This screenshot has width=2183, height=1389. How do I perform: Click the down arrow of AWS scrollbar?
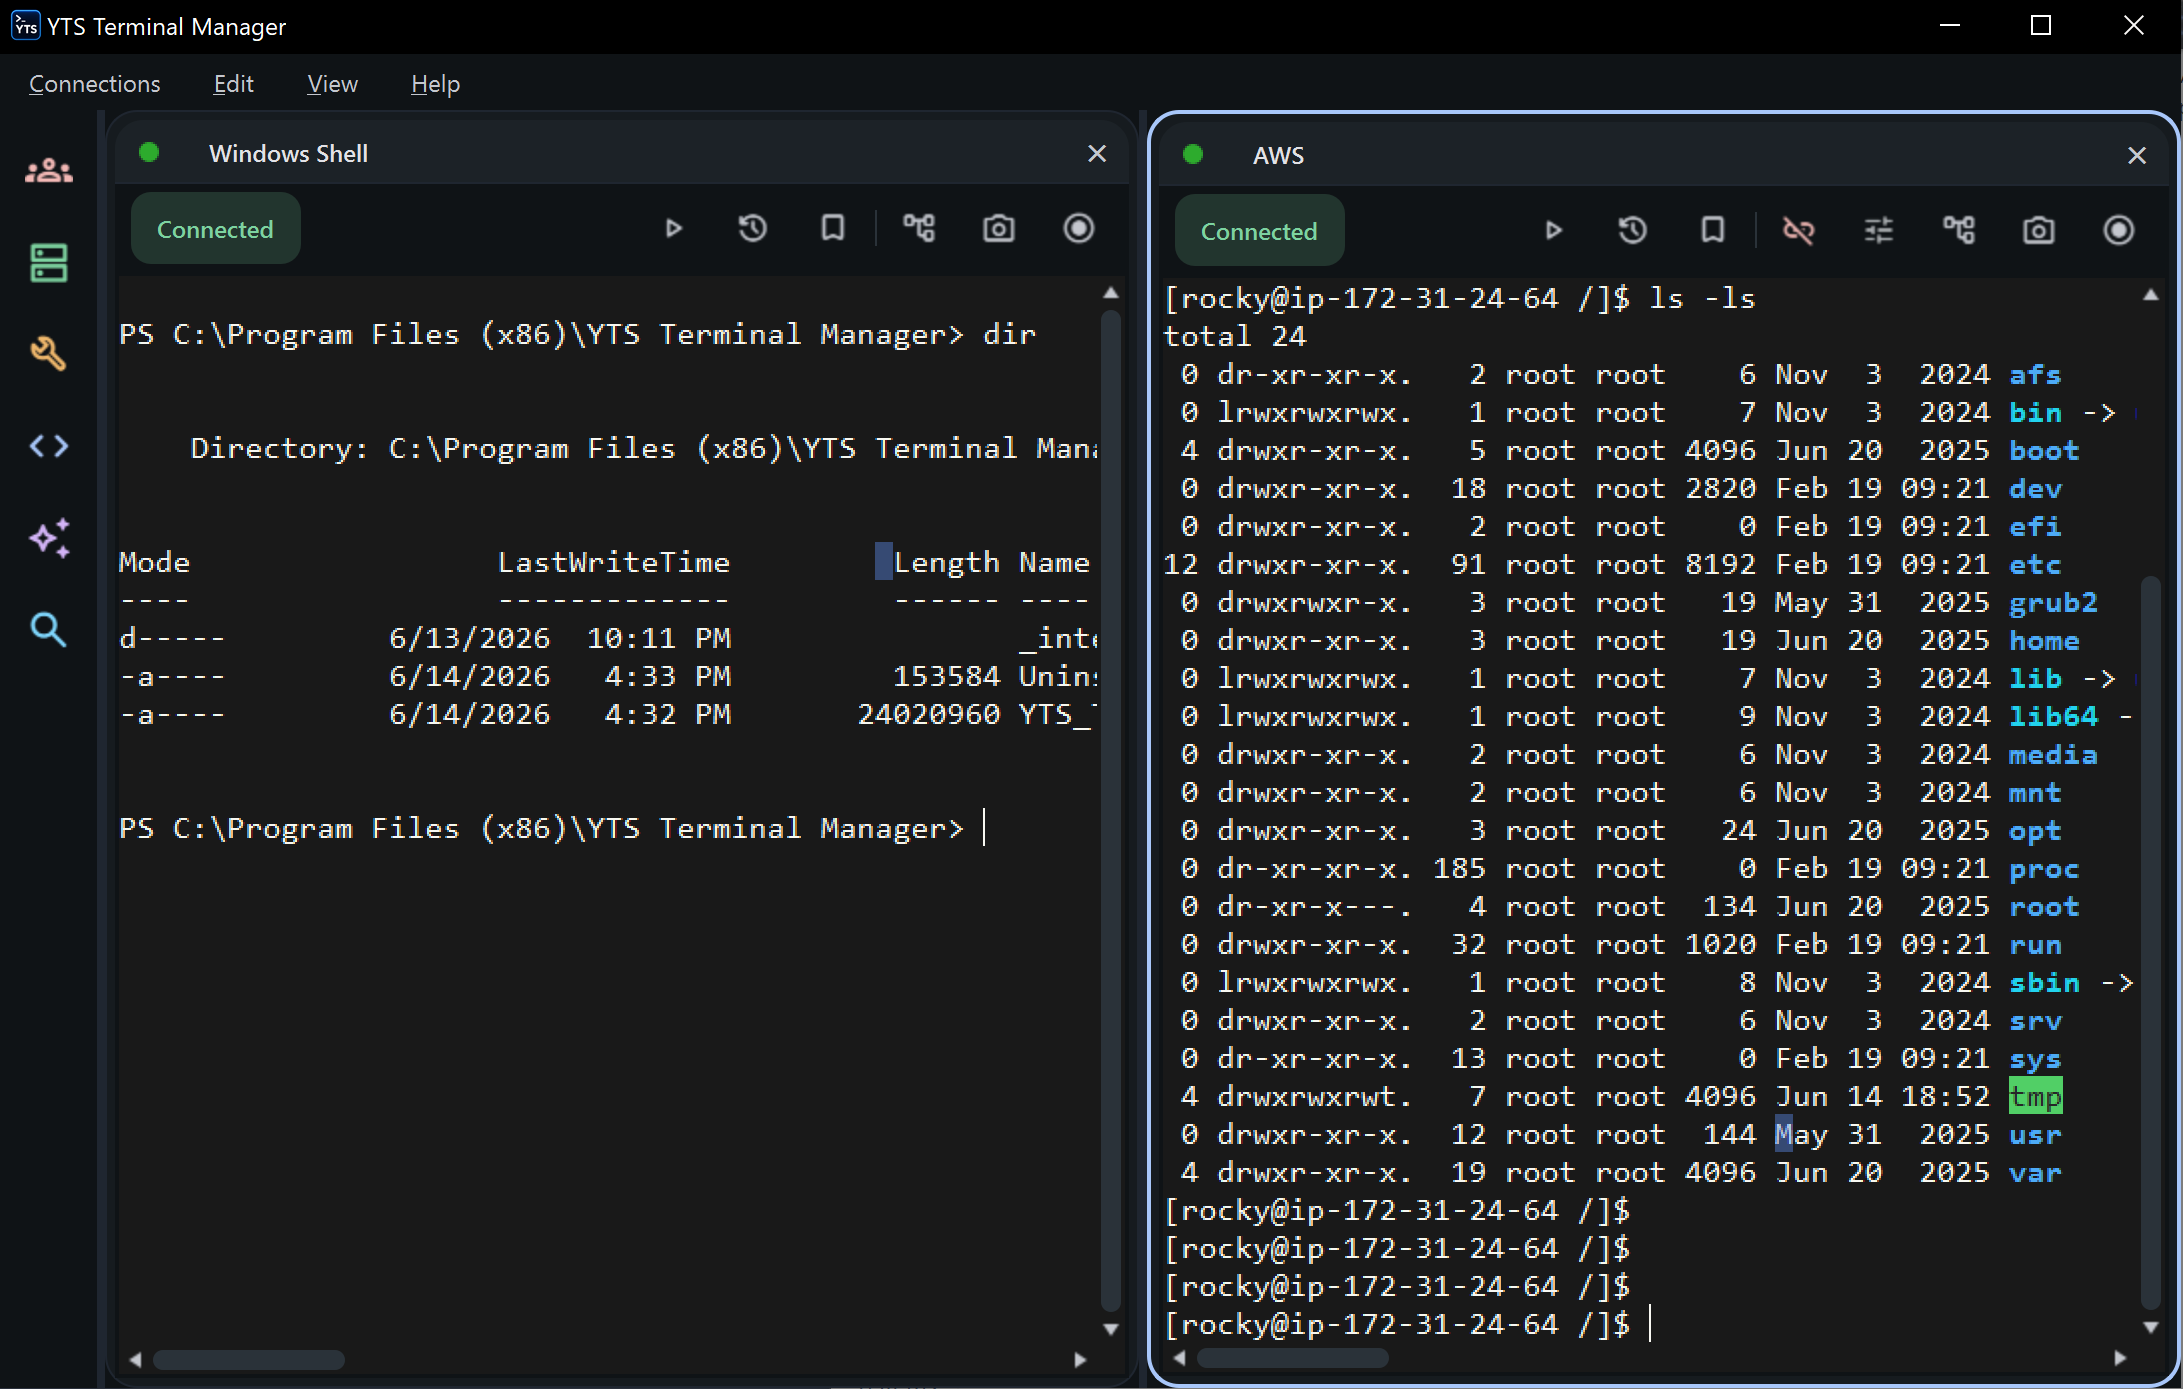[x=2151, y=1327]
